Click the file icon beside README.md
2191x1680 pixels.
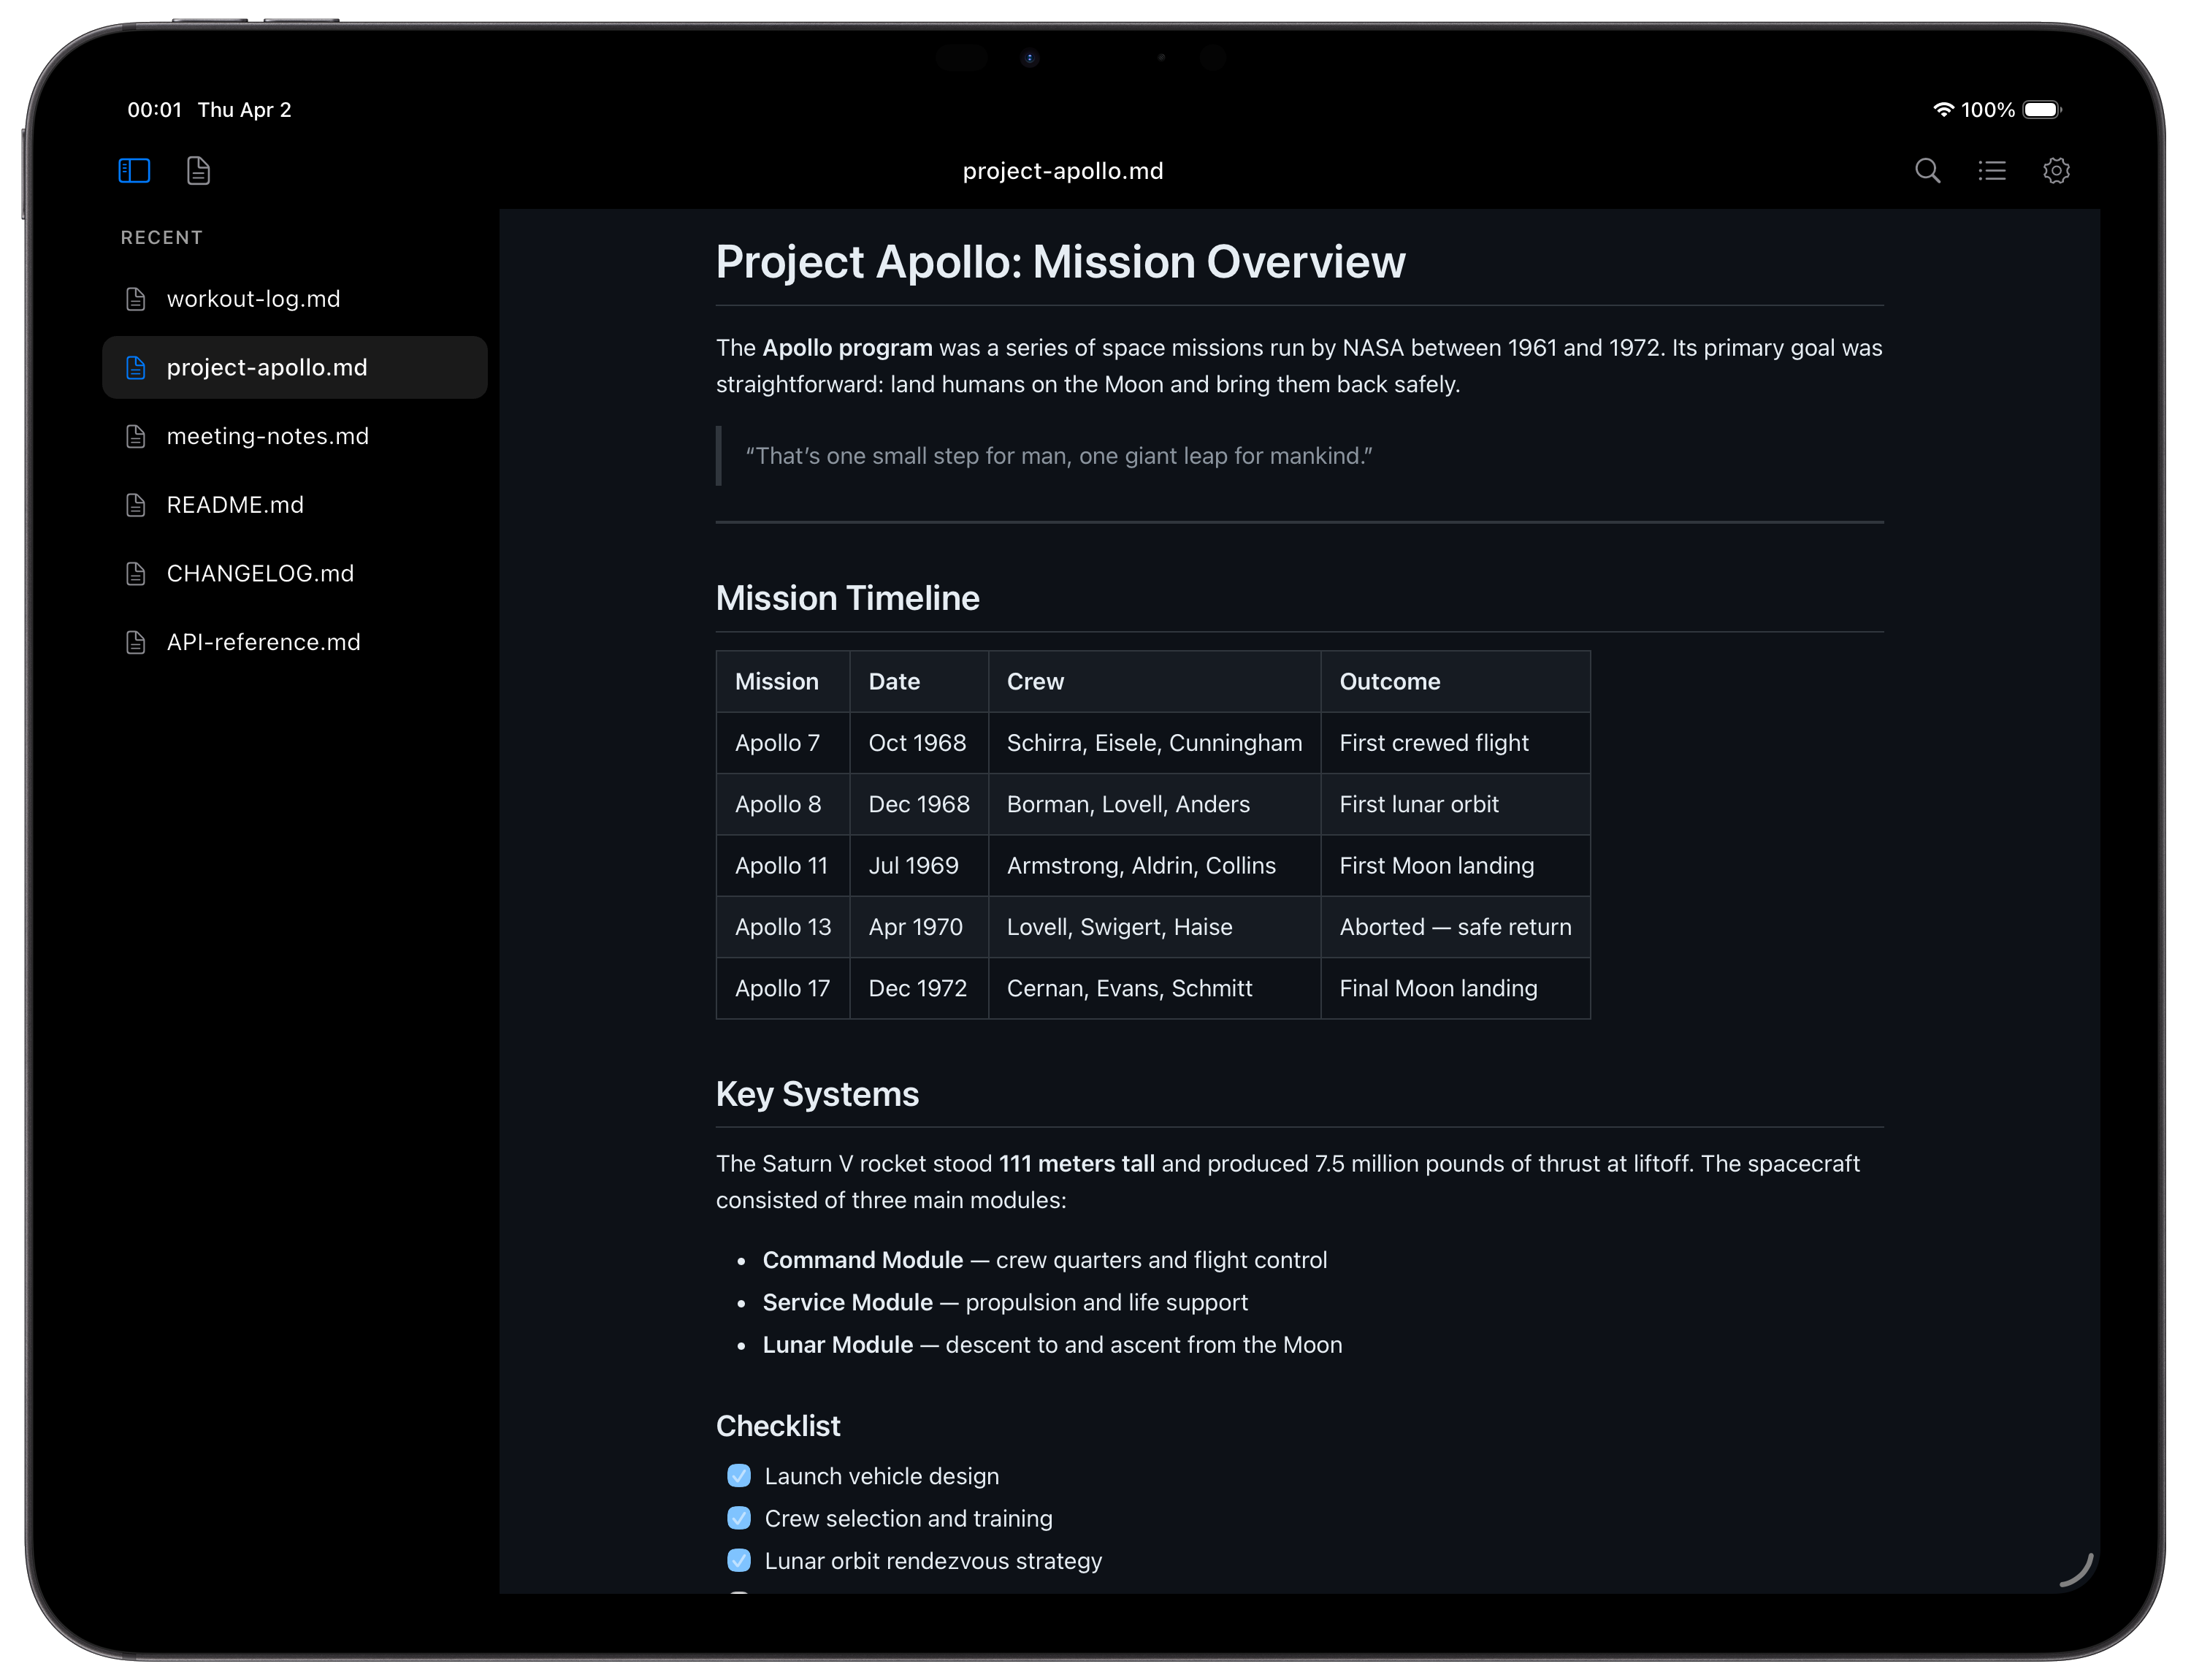tap(136, 505)
